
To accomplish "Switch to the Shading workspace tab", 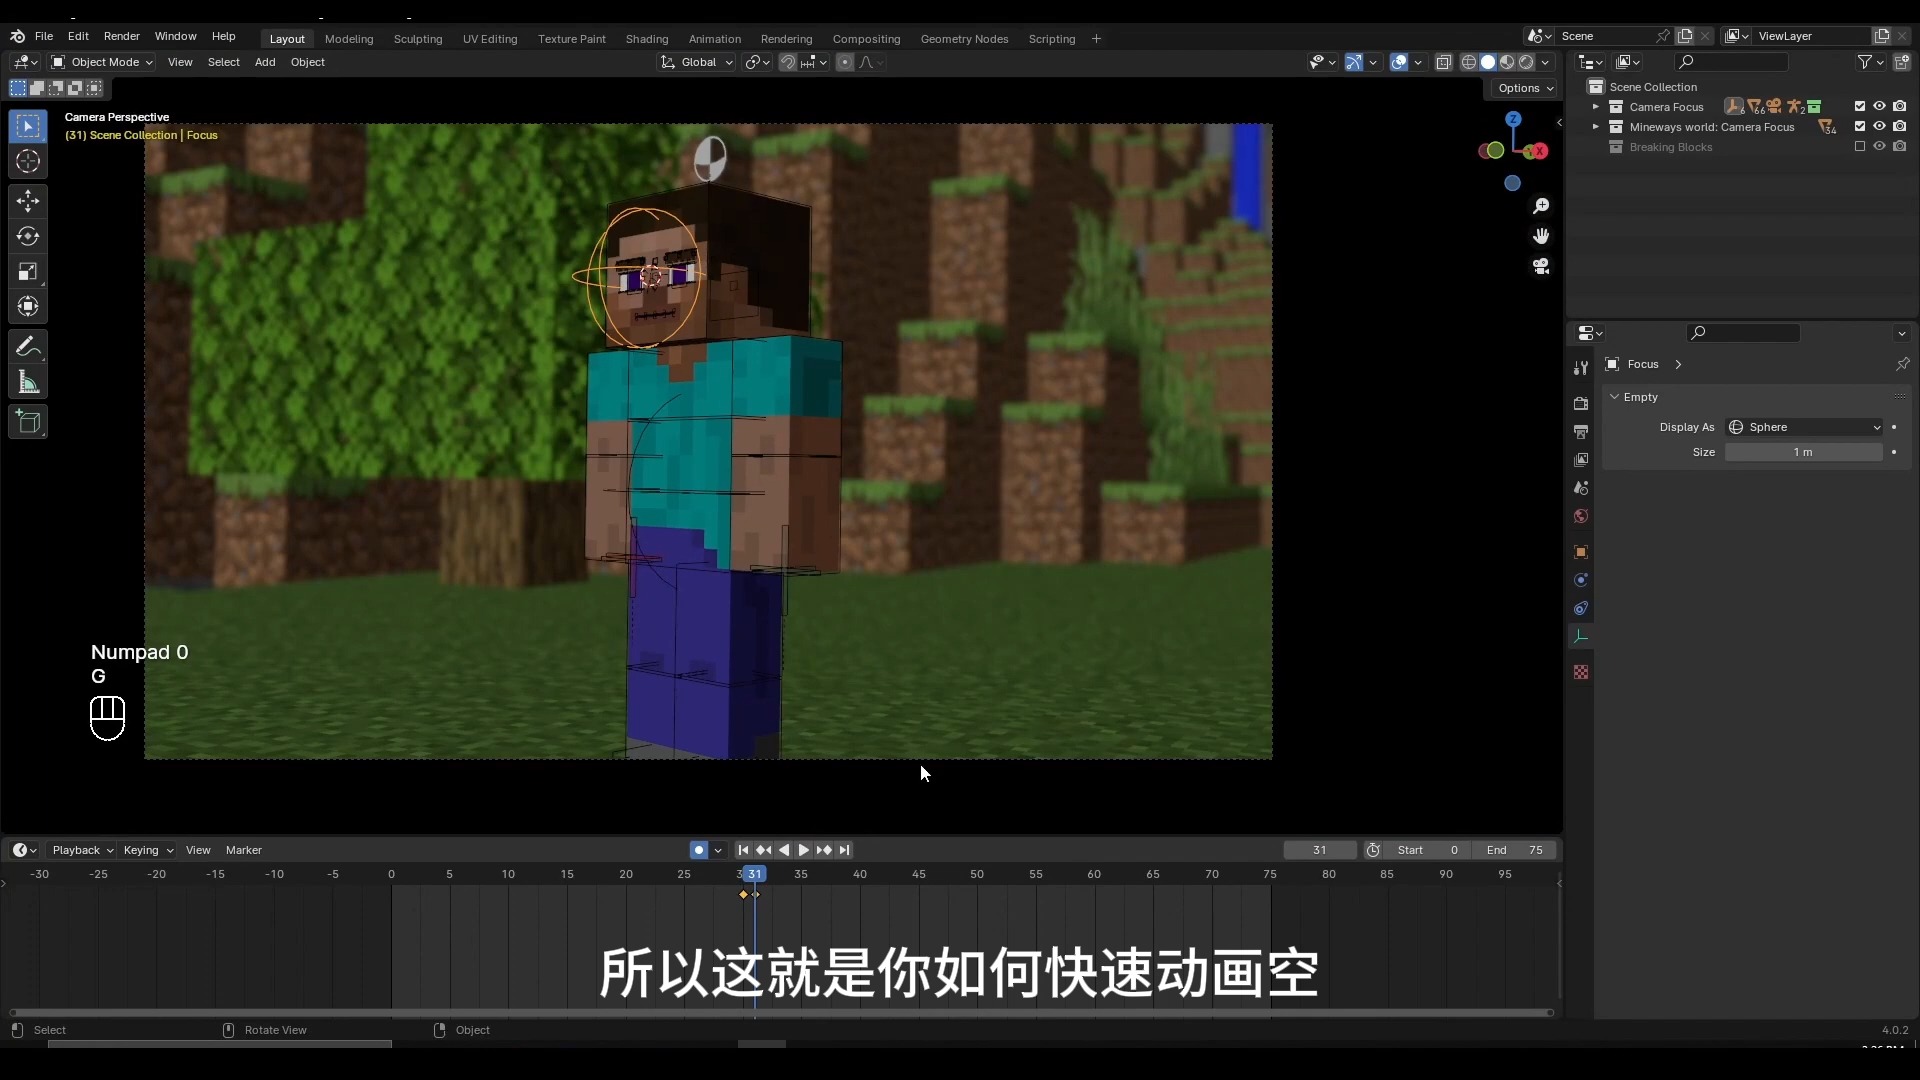I will click(x=646, y=39).
